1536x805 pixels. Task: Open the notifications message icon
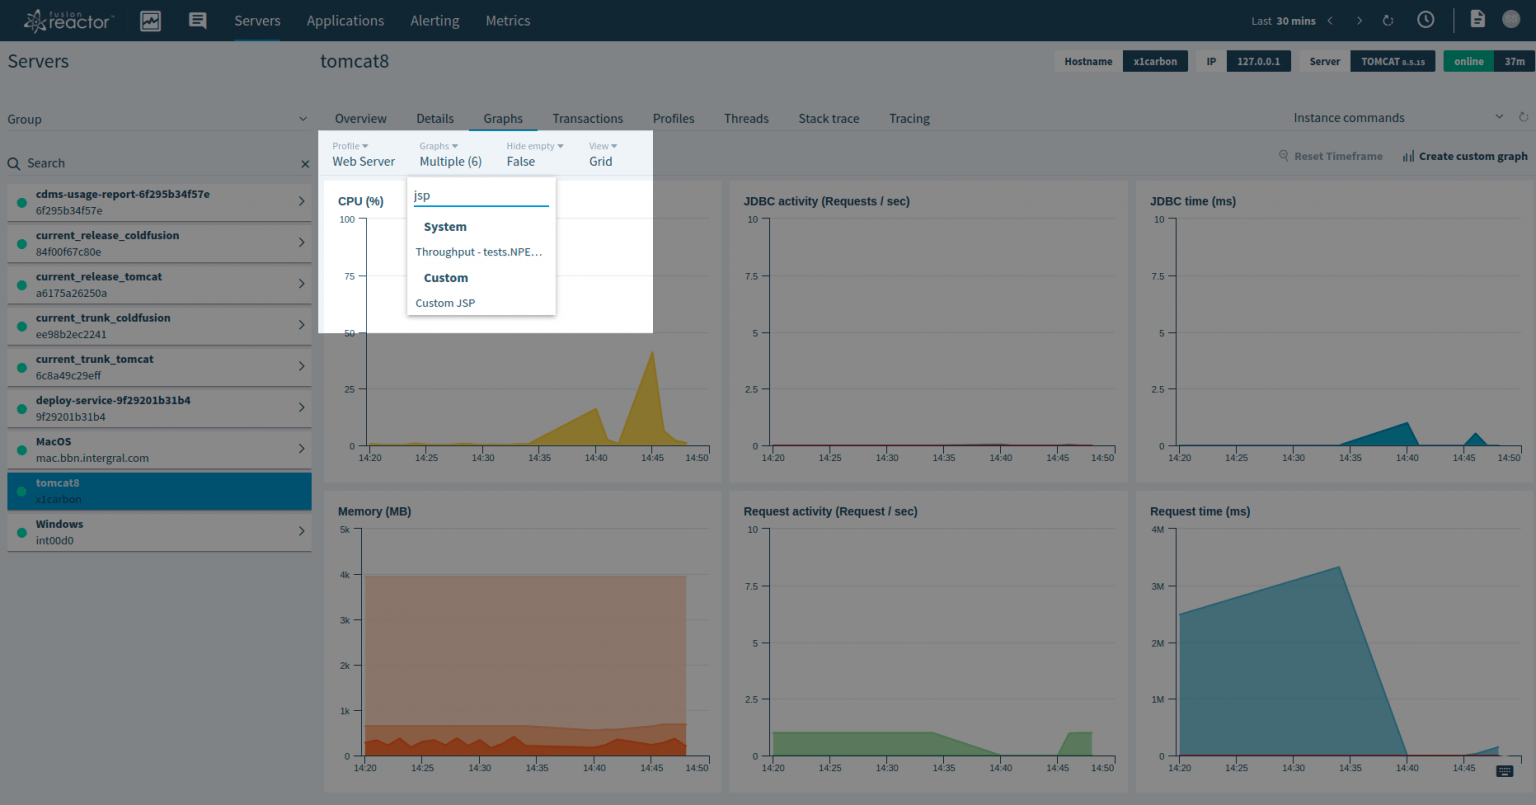coord(197,20)
